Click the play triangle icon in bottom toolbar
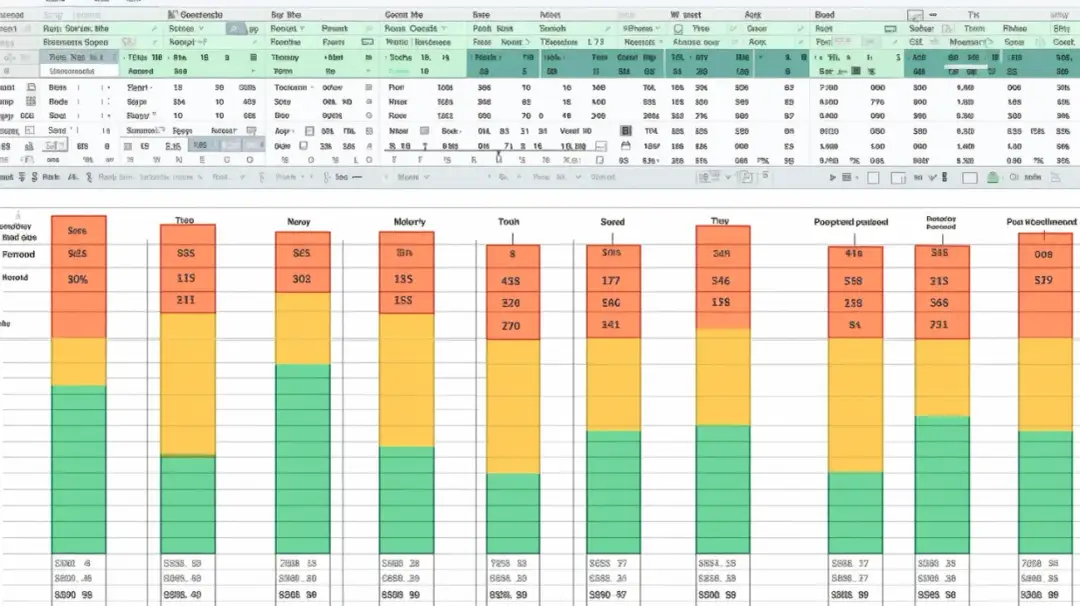 (x=833, y=177)
